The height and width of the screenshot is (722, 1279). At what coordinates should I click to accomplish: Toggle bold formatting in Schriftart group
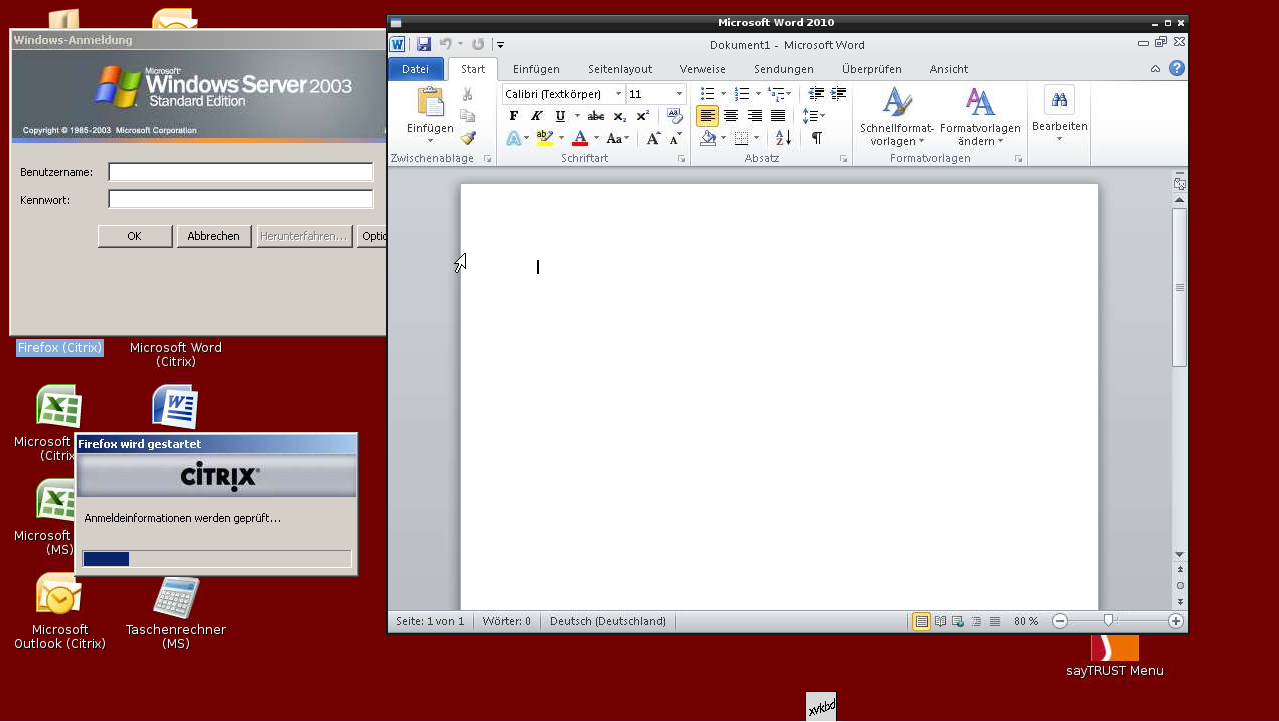[514, 116]
